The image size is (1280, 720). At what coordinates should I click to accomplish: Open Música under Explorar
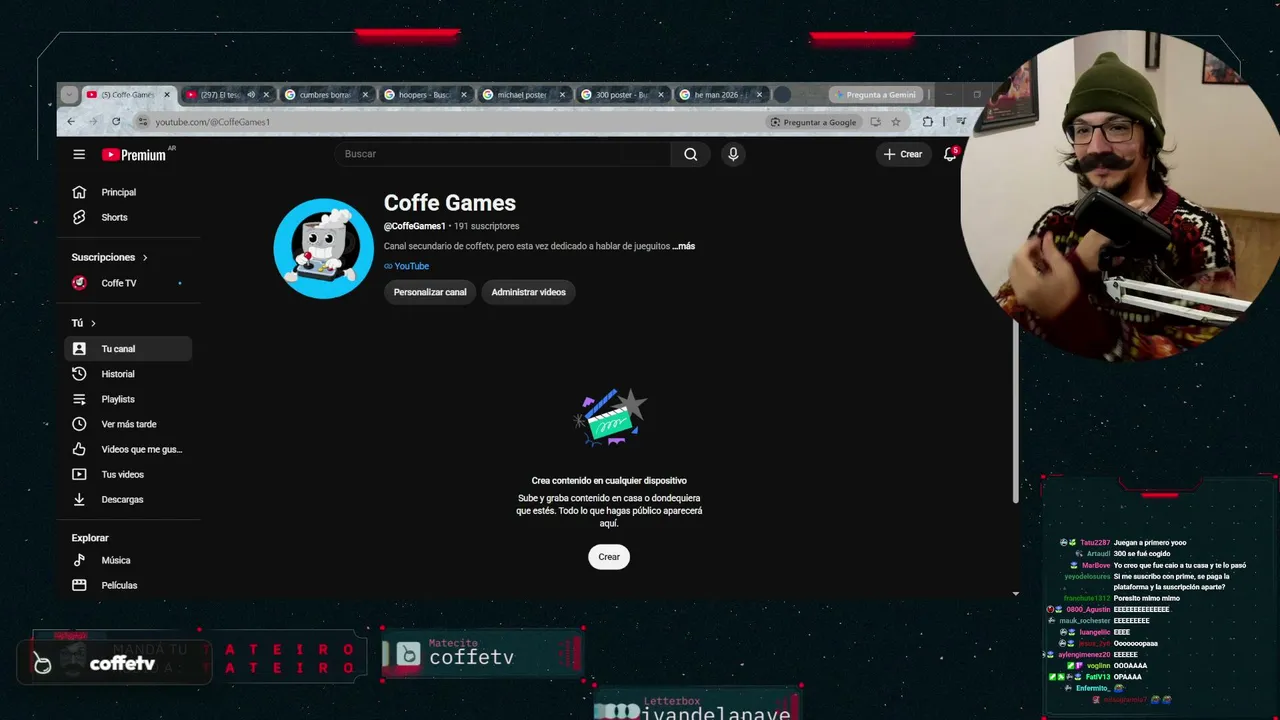tap(128, 560)
